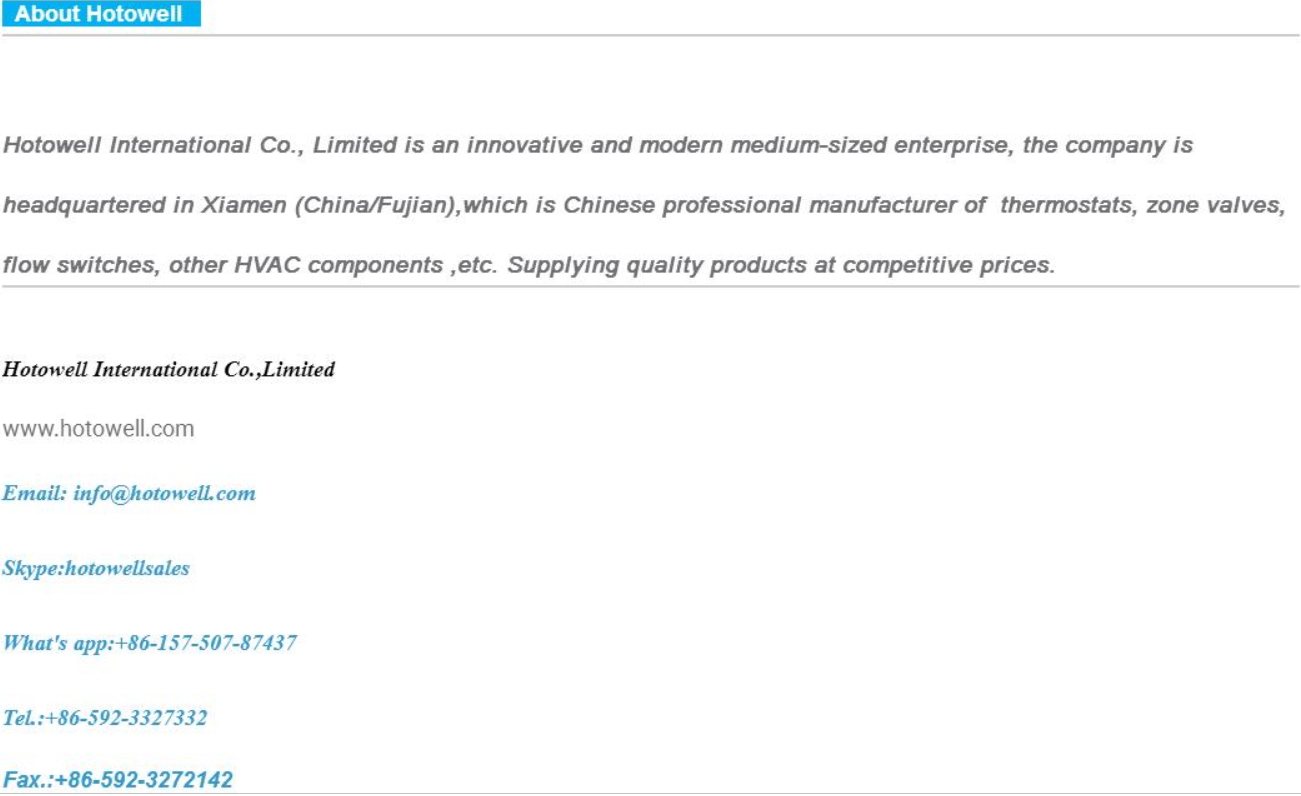Click the info@hotowell.com email address
This screenshot has width=1301, height=796.
[x=164, y=493]
